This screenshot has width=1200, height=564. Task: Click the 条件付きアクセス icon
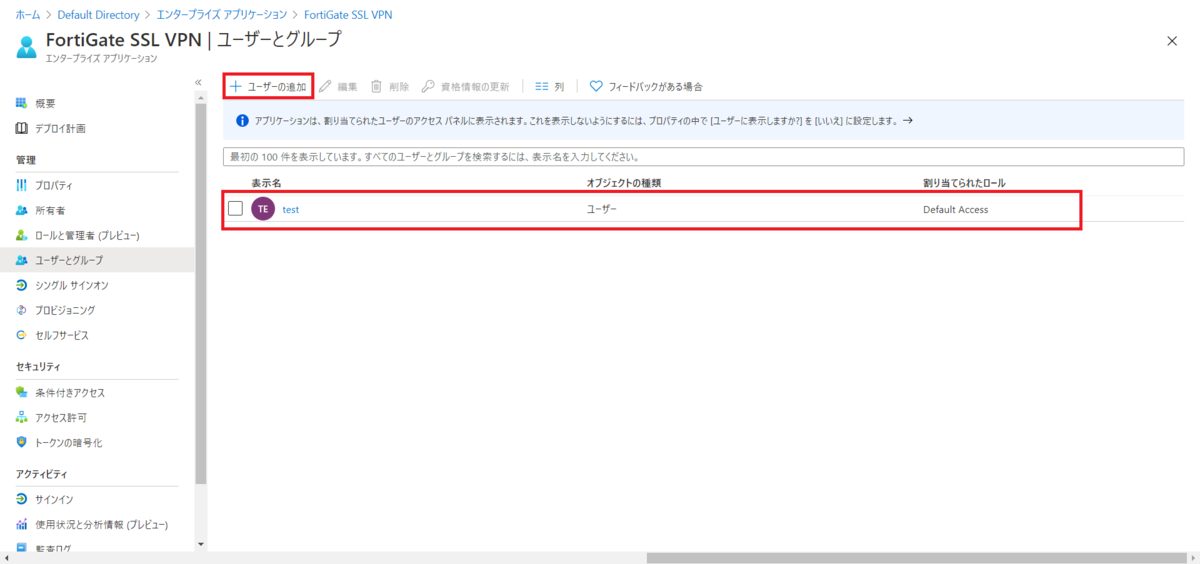click(x=22, y=393)
